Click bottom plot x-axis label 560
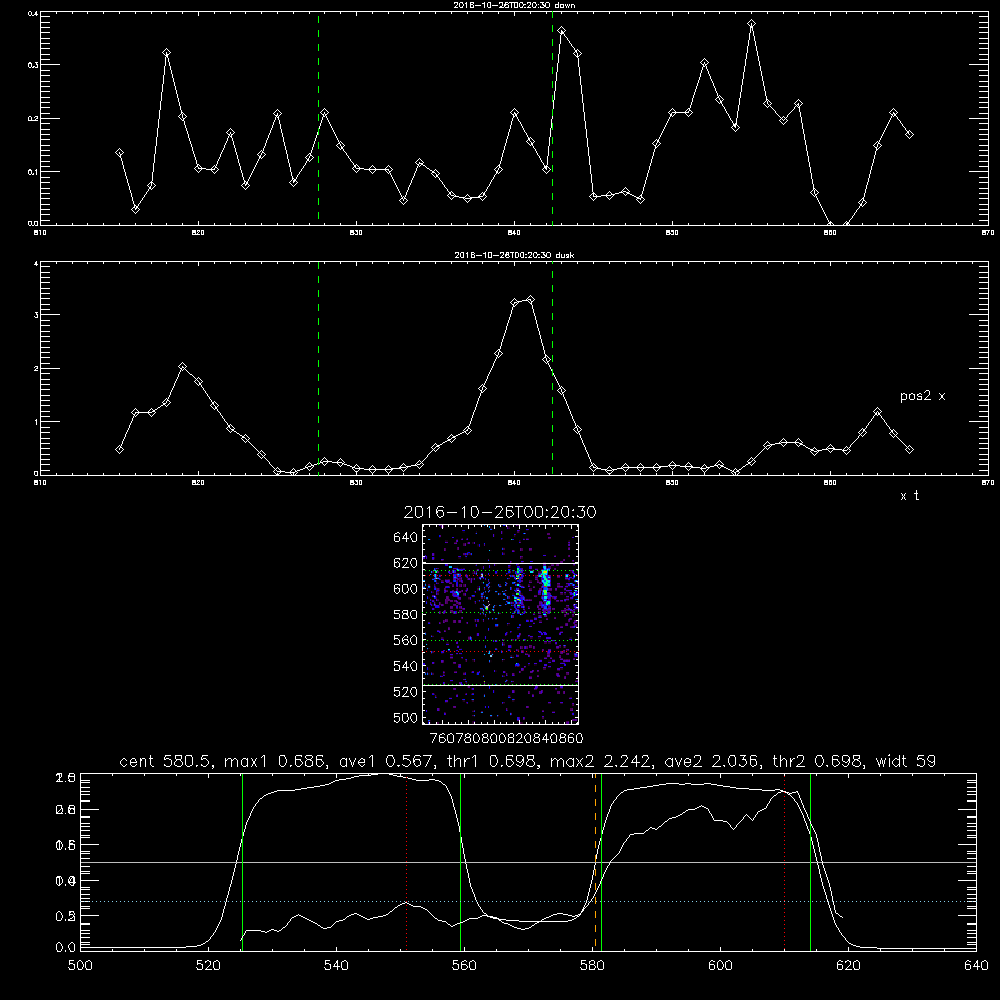Screen dimensions: 1000x1000 coord(464,966)
